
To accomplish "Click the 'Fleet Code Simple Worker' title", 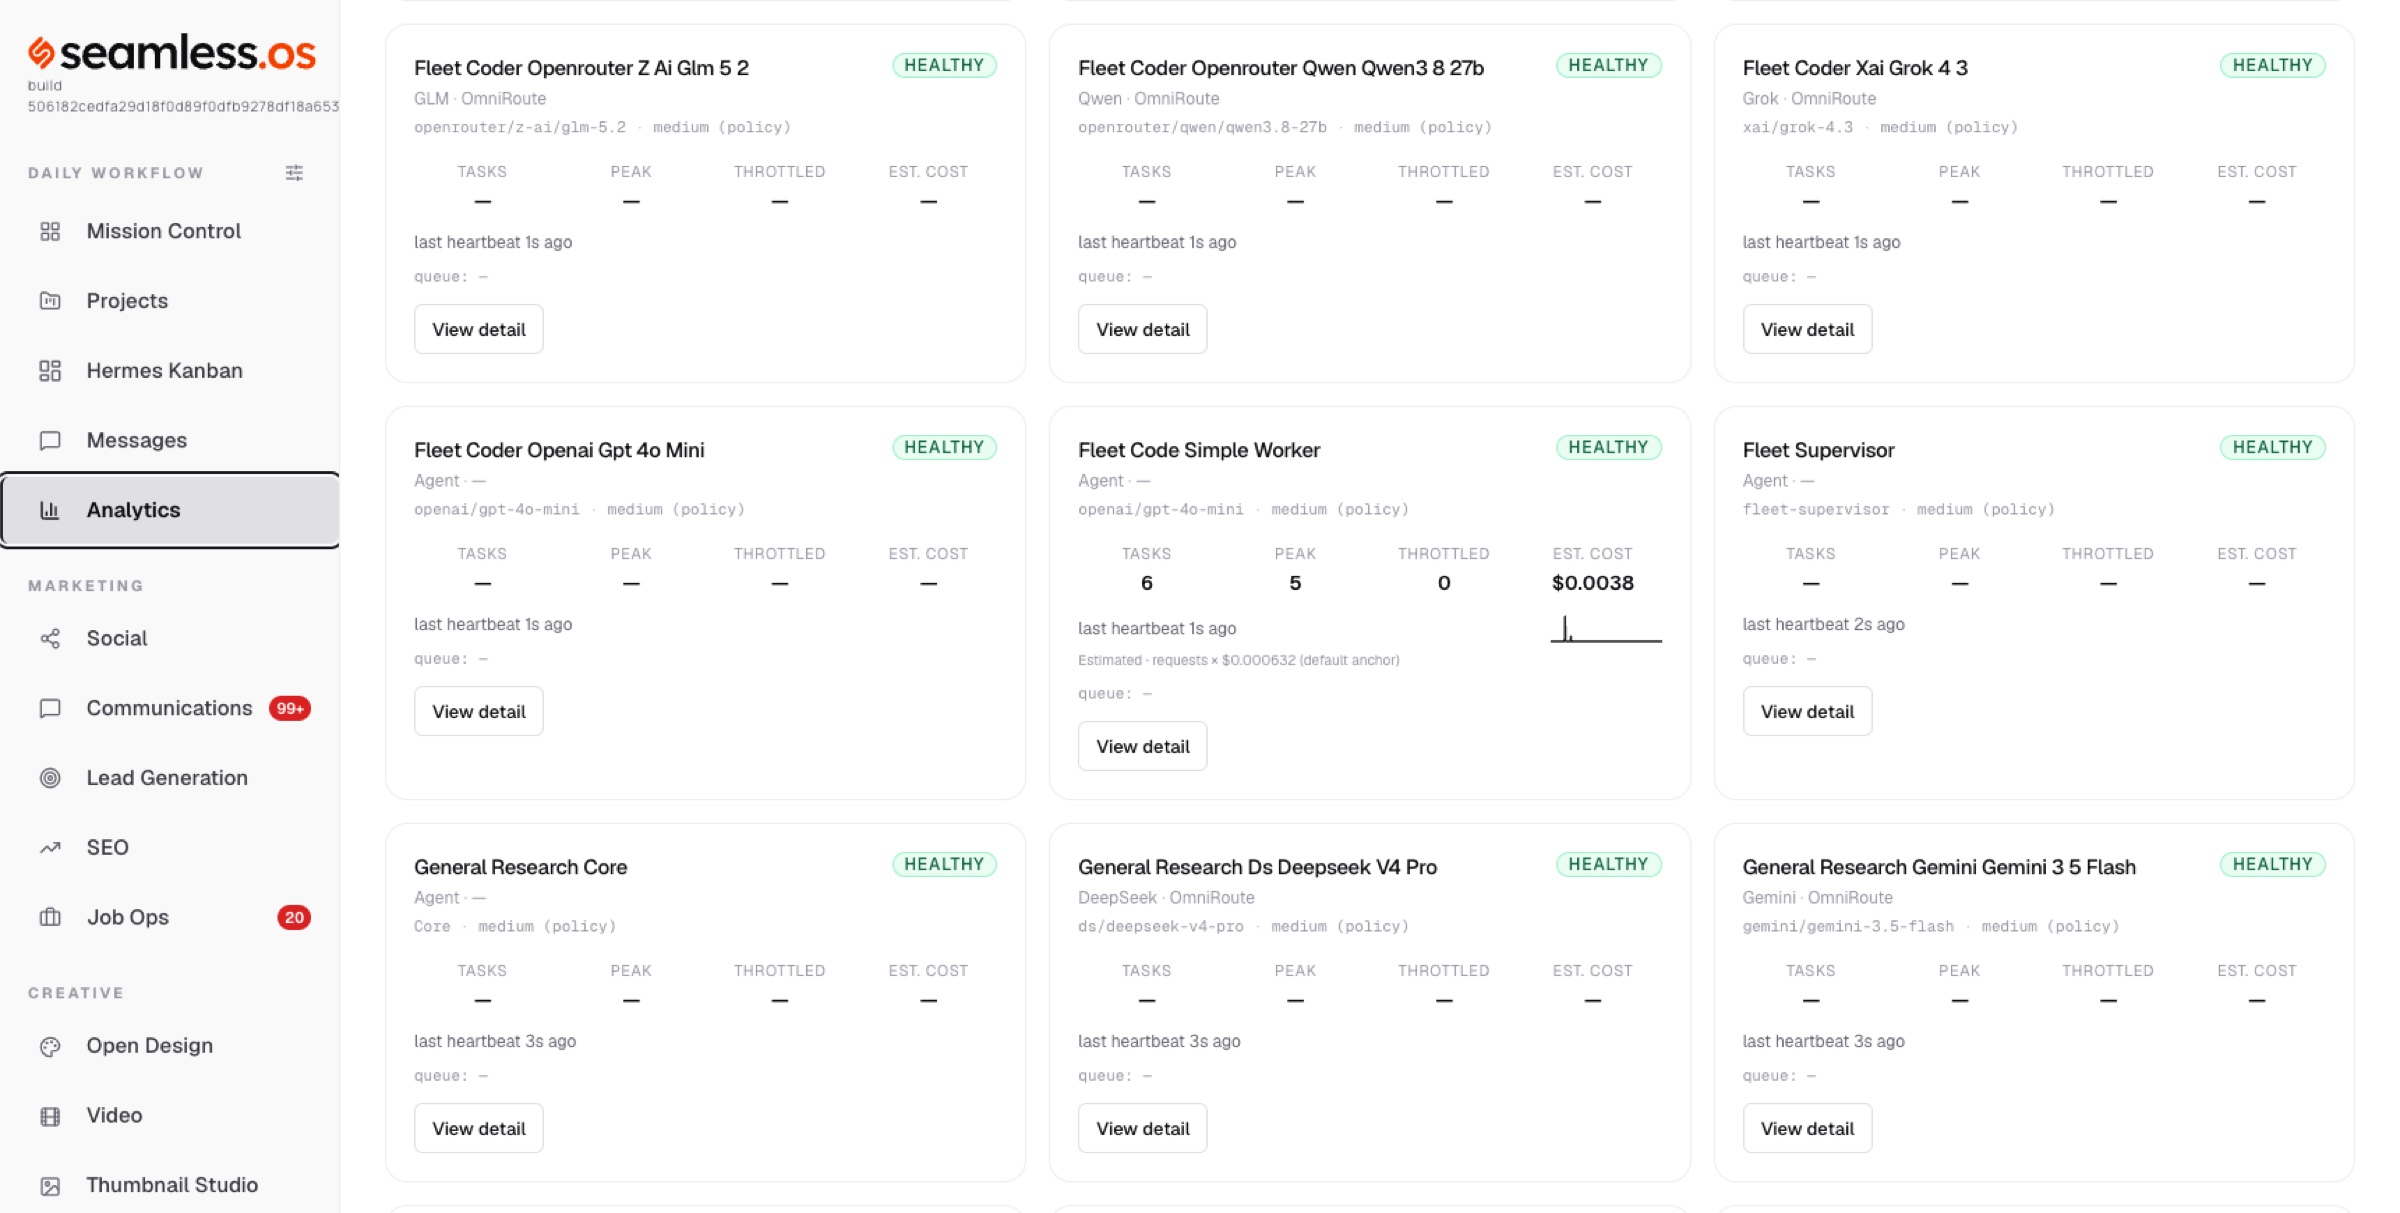I will click(1199, 450).
